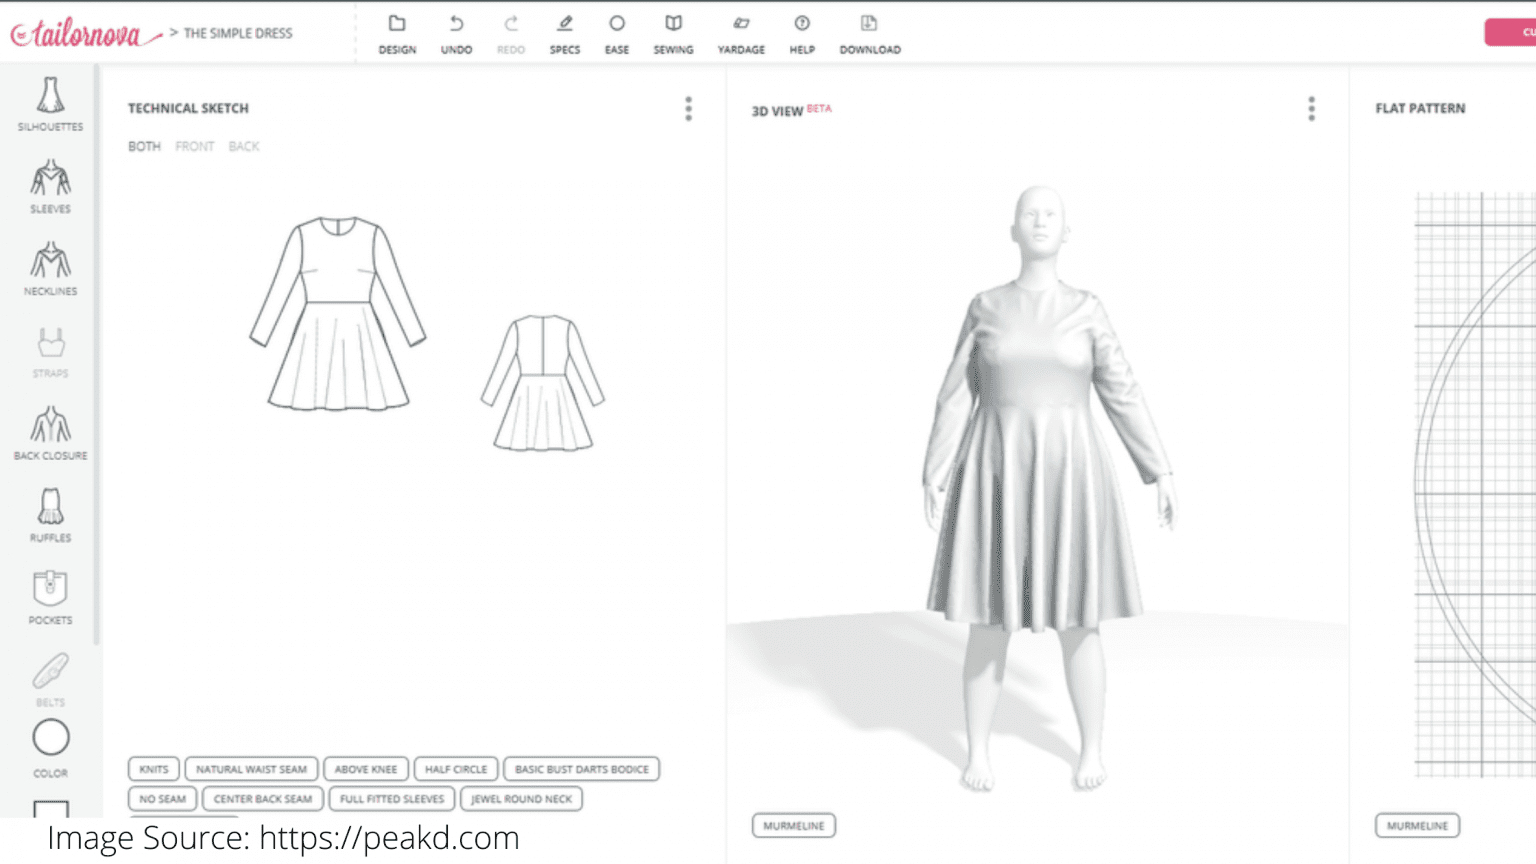
Task: Open the Back Closure options
Action: (x=50, y=433)
